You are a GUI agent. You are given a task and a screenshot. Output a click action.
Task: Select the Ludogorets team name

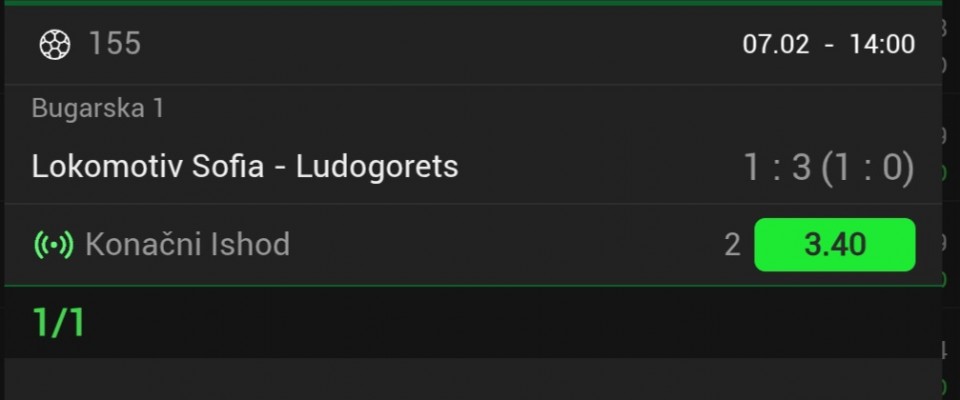[x=377, y=167]
